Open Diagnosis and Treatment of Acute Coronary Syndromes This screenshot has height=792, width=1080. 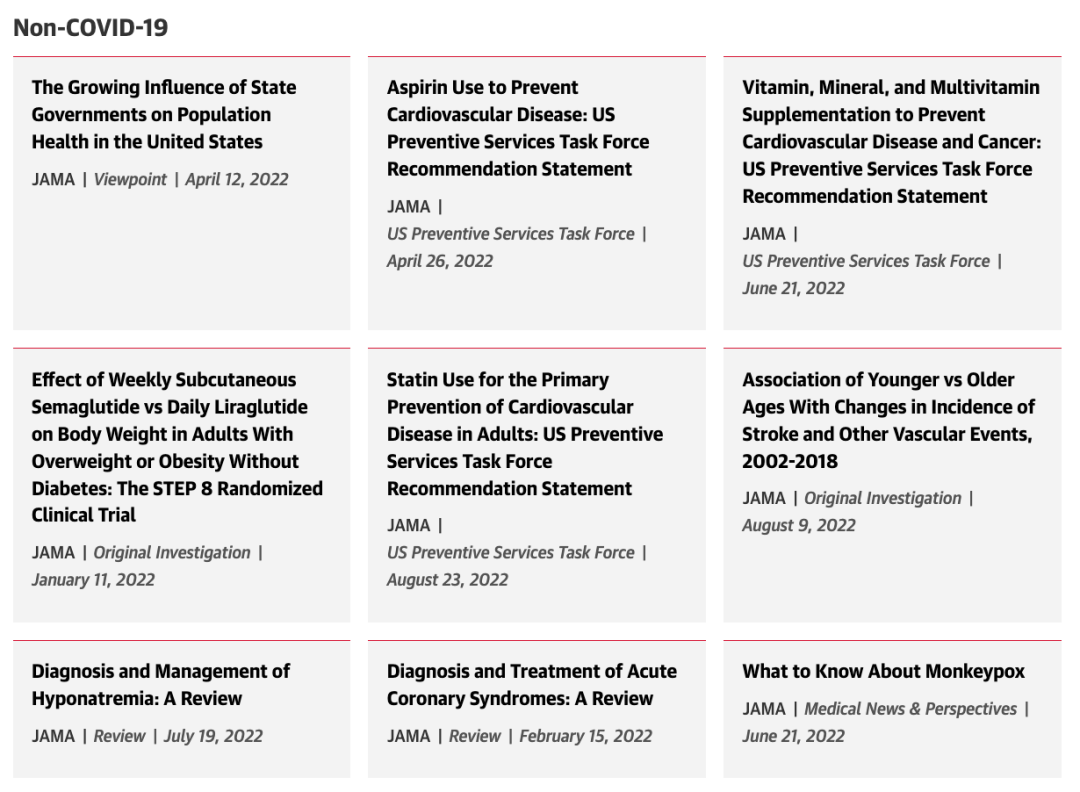(532, 685)
